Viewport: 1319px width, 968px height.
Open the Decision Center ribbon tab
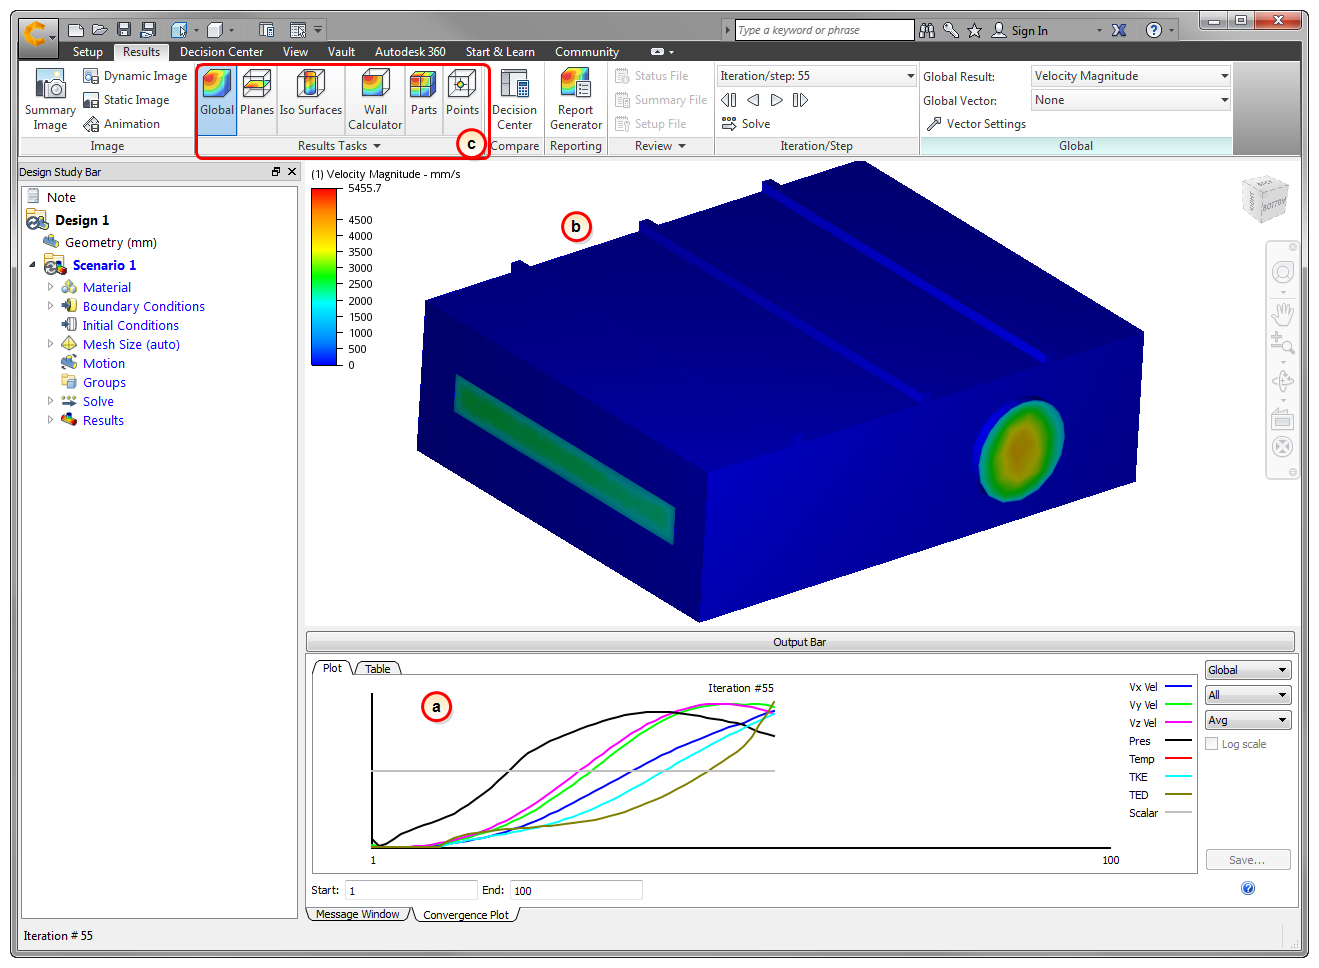click(222, 52)
